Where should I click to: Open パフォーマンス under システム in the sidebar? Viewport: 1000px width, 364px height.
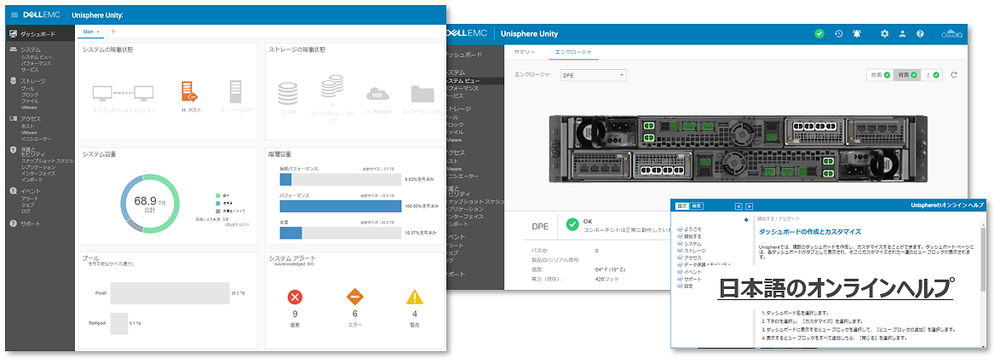click(x=36, y=63)
